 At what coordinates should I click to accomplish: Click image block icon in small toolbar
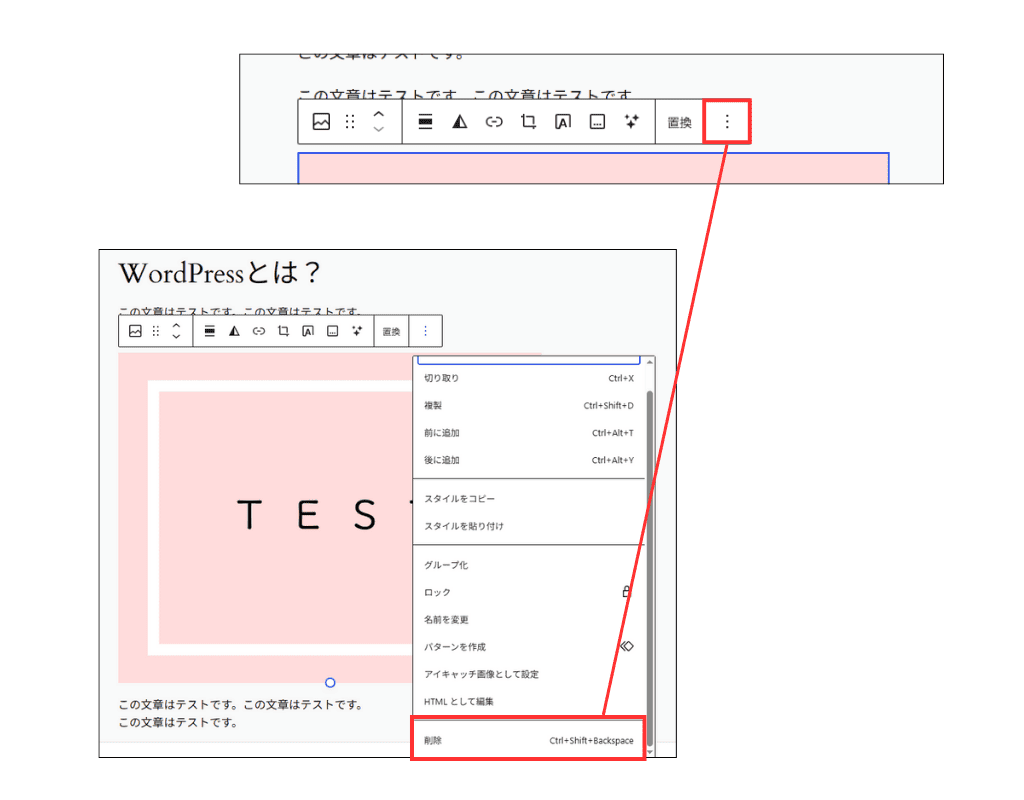(x=135, y=331)
